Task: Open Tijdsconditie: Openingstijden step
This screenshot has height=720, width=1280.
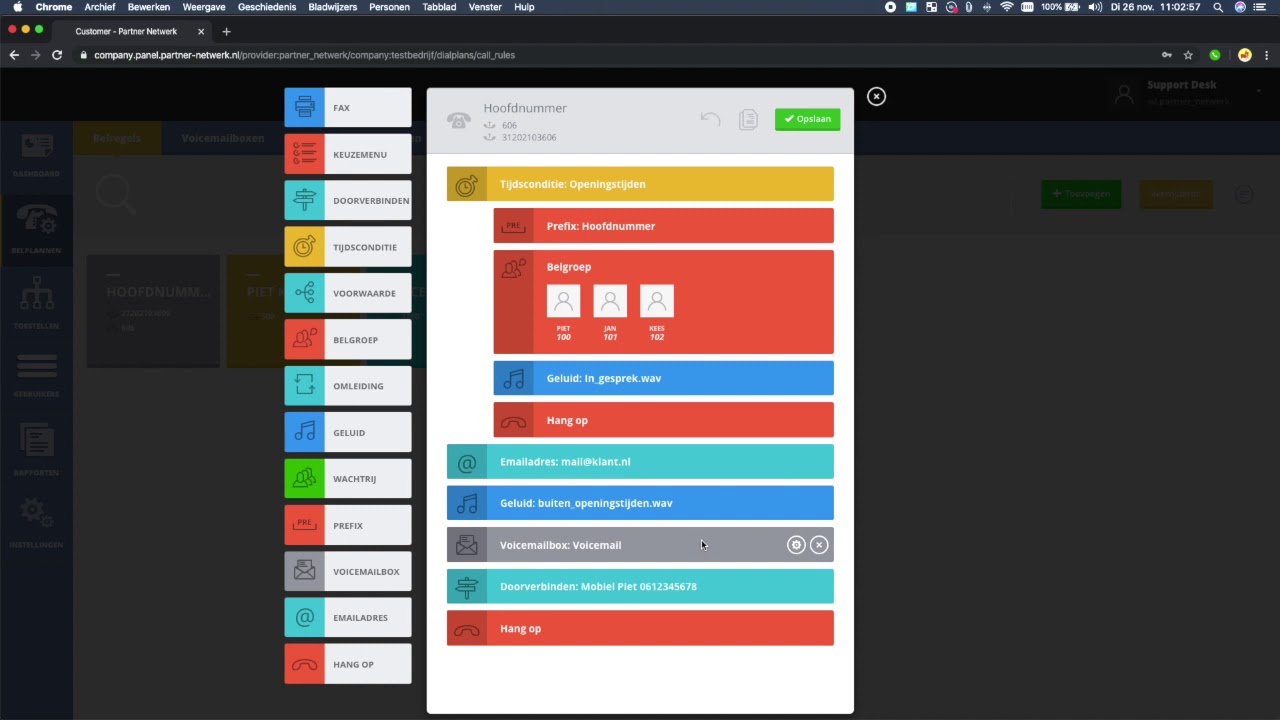Action: pyautogui.click(x=640, y=184)
